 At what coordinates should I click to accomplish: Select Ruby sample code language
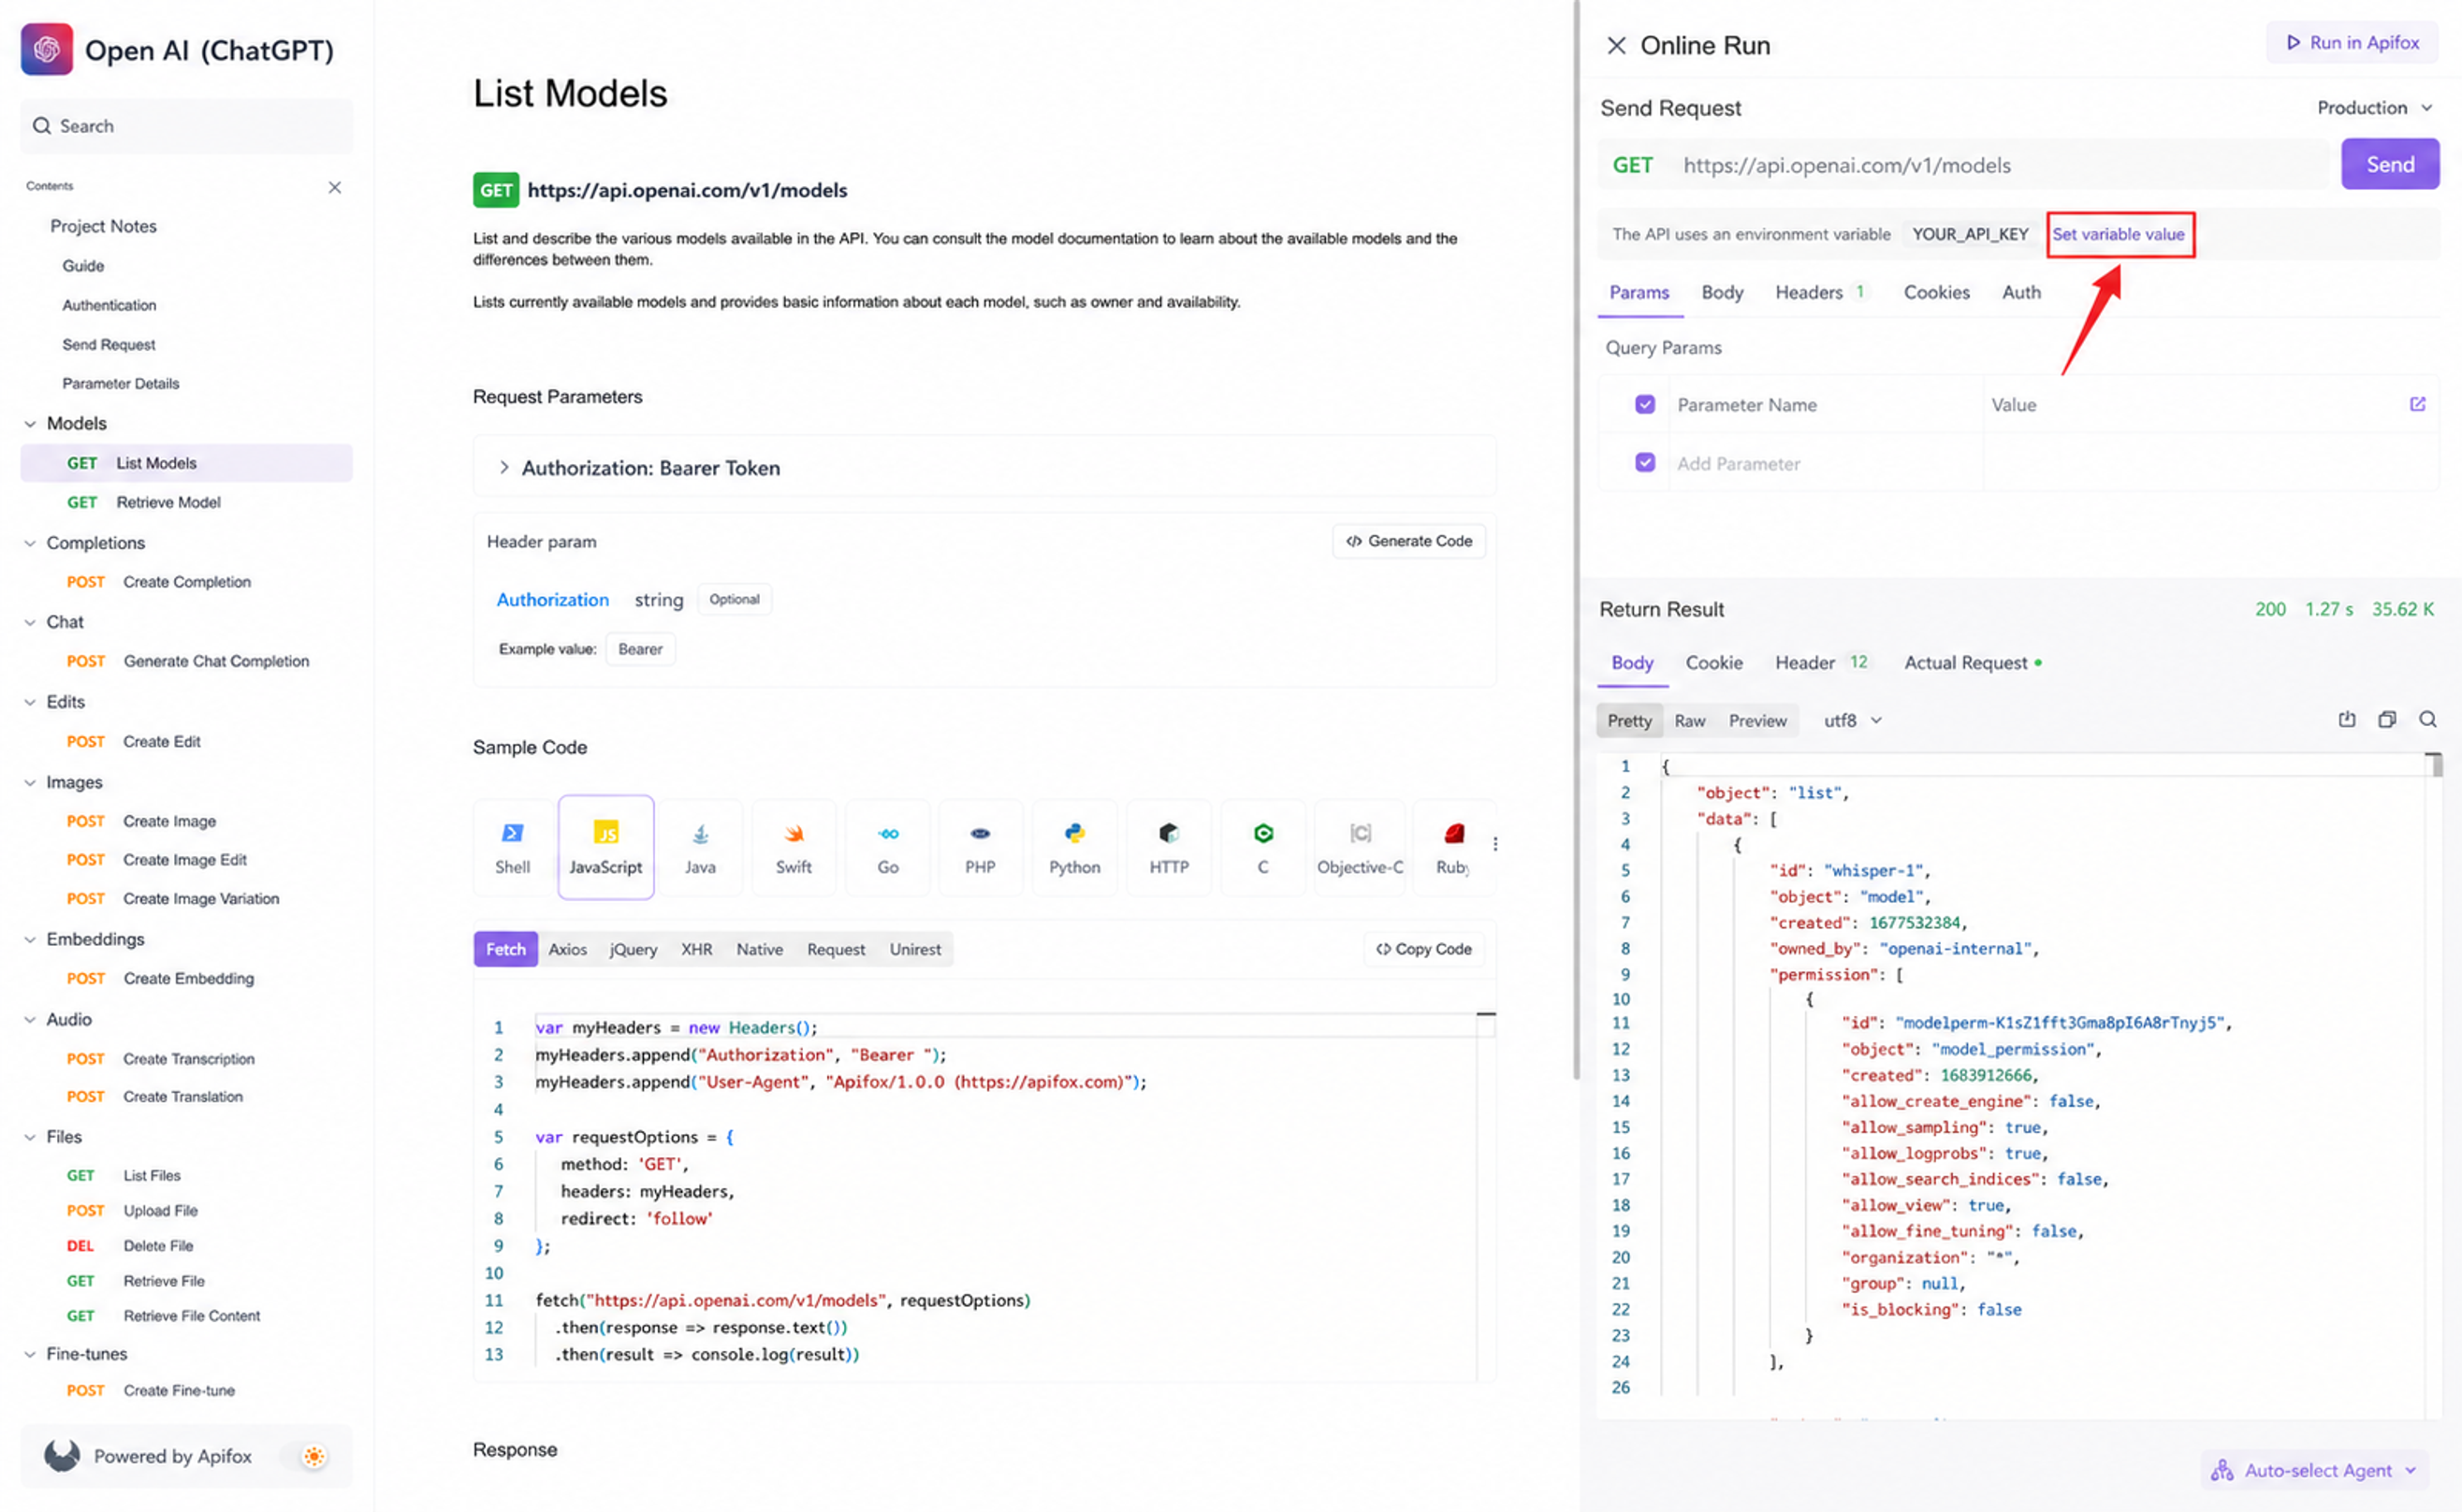point(1453,847)
